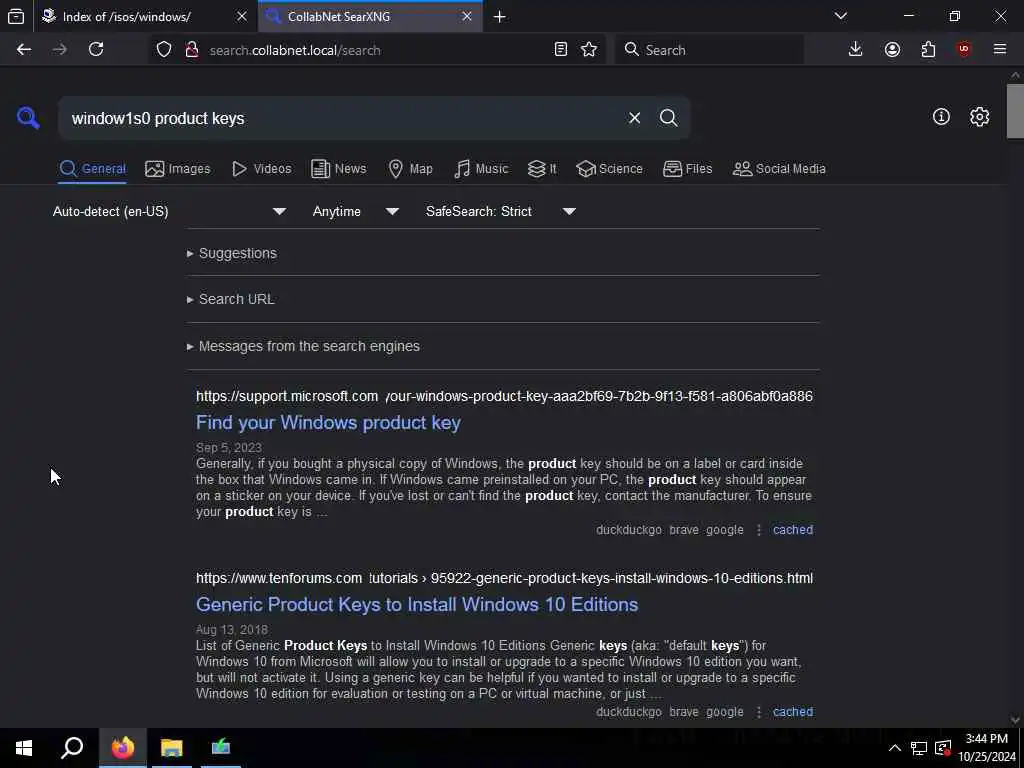Viewport: 1024px width, 768px height.
Task: Open SearXNG preferences gear
Action: click(979, 117)
